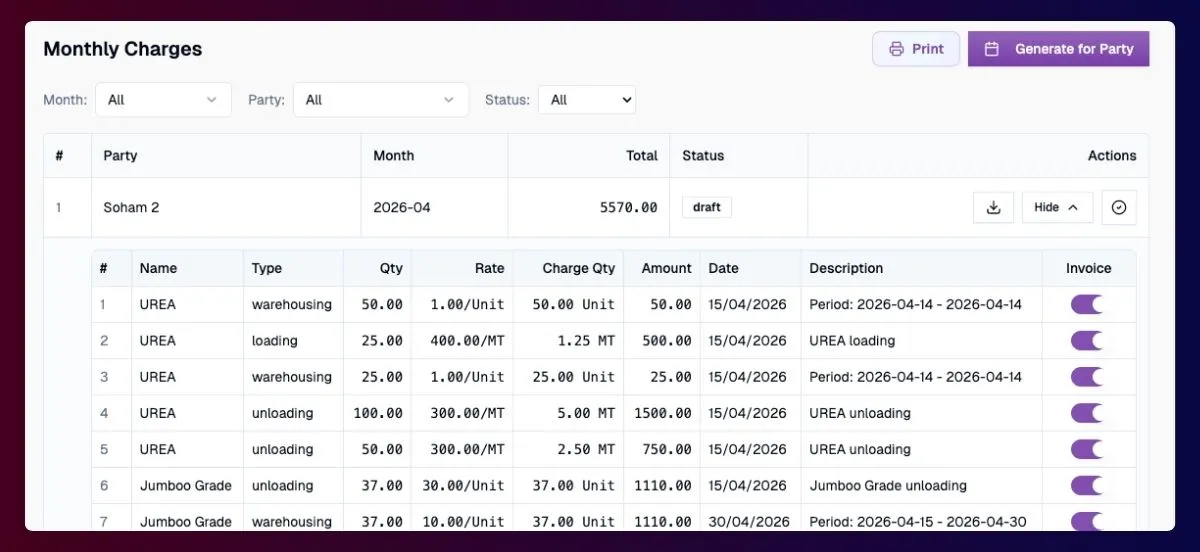Click the Print button
Screen dimensions: 1200x552
point(916,49)
